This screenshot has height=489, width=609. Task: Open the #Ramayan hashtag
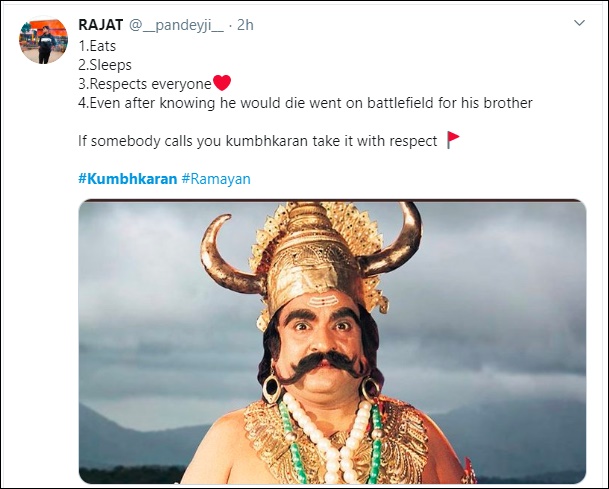(215, 178)
